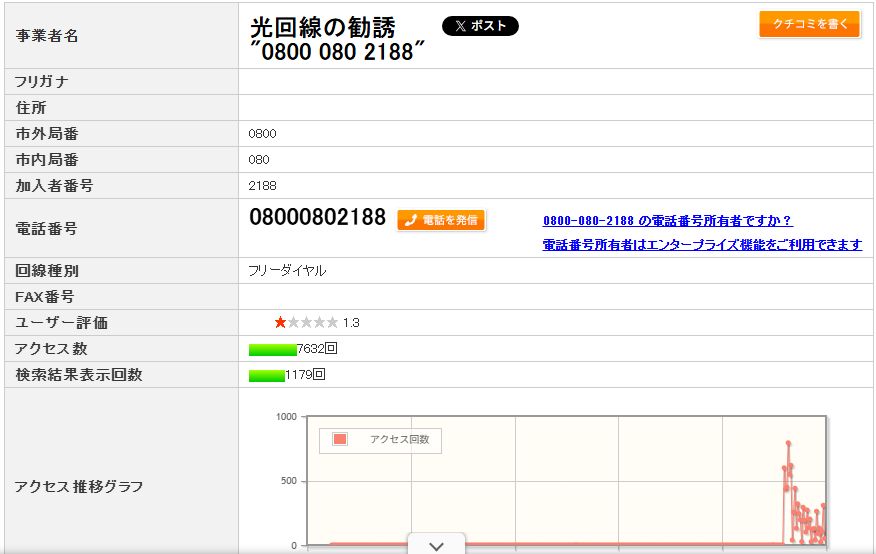The height and width of the screenshot is (554, 876).
Task: Expand page with bottom chevron down arrow
Action: pos(436,545)
